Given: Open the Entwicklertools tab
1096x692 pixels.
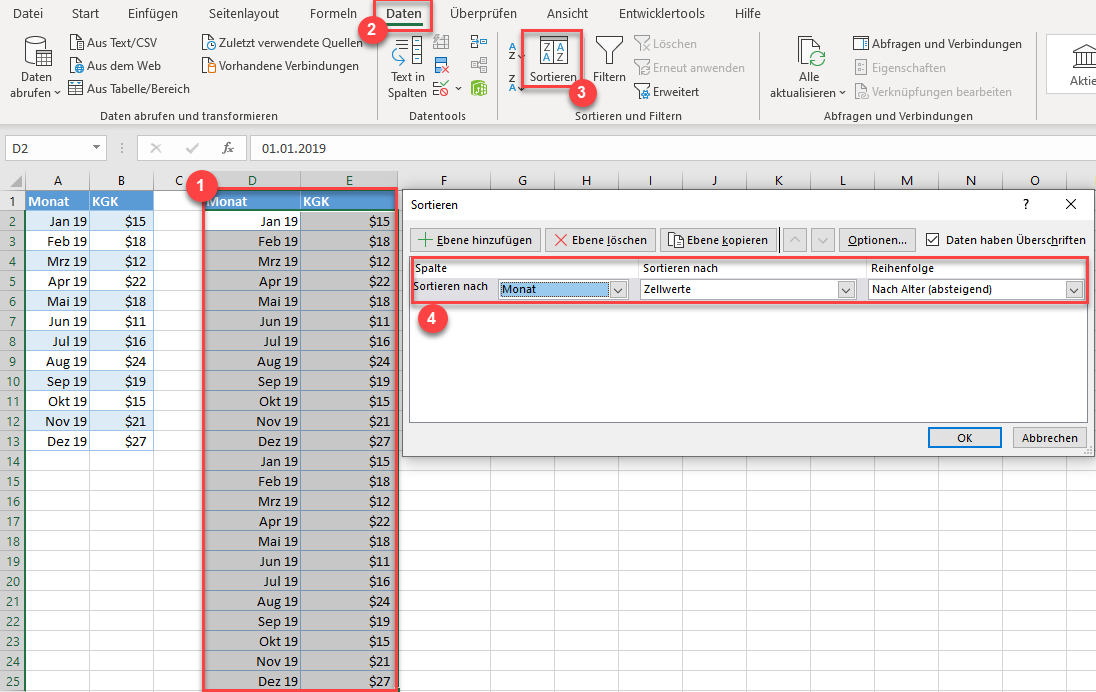Looking at the screenshot, I should tap(661, 13).
